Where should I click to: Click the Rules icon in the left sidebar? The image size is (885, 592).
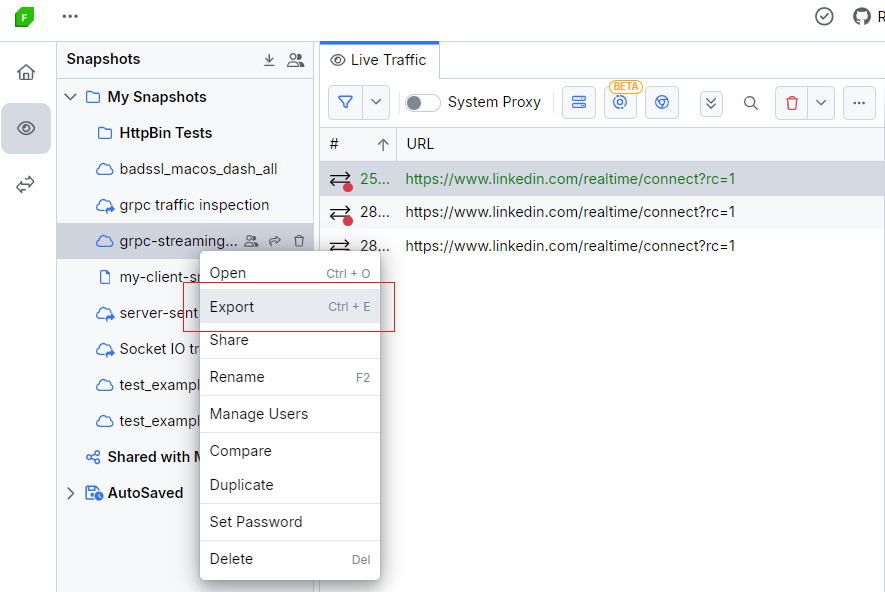point(26,183)
